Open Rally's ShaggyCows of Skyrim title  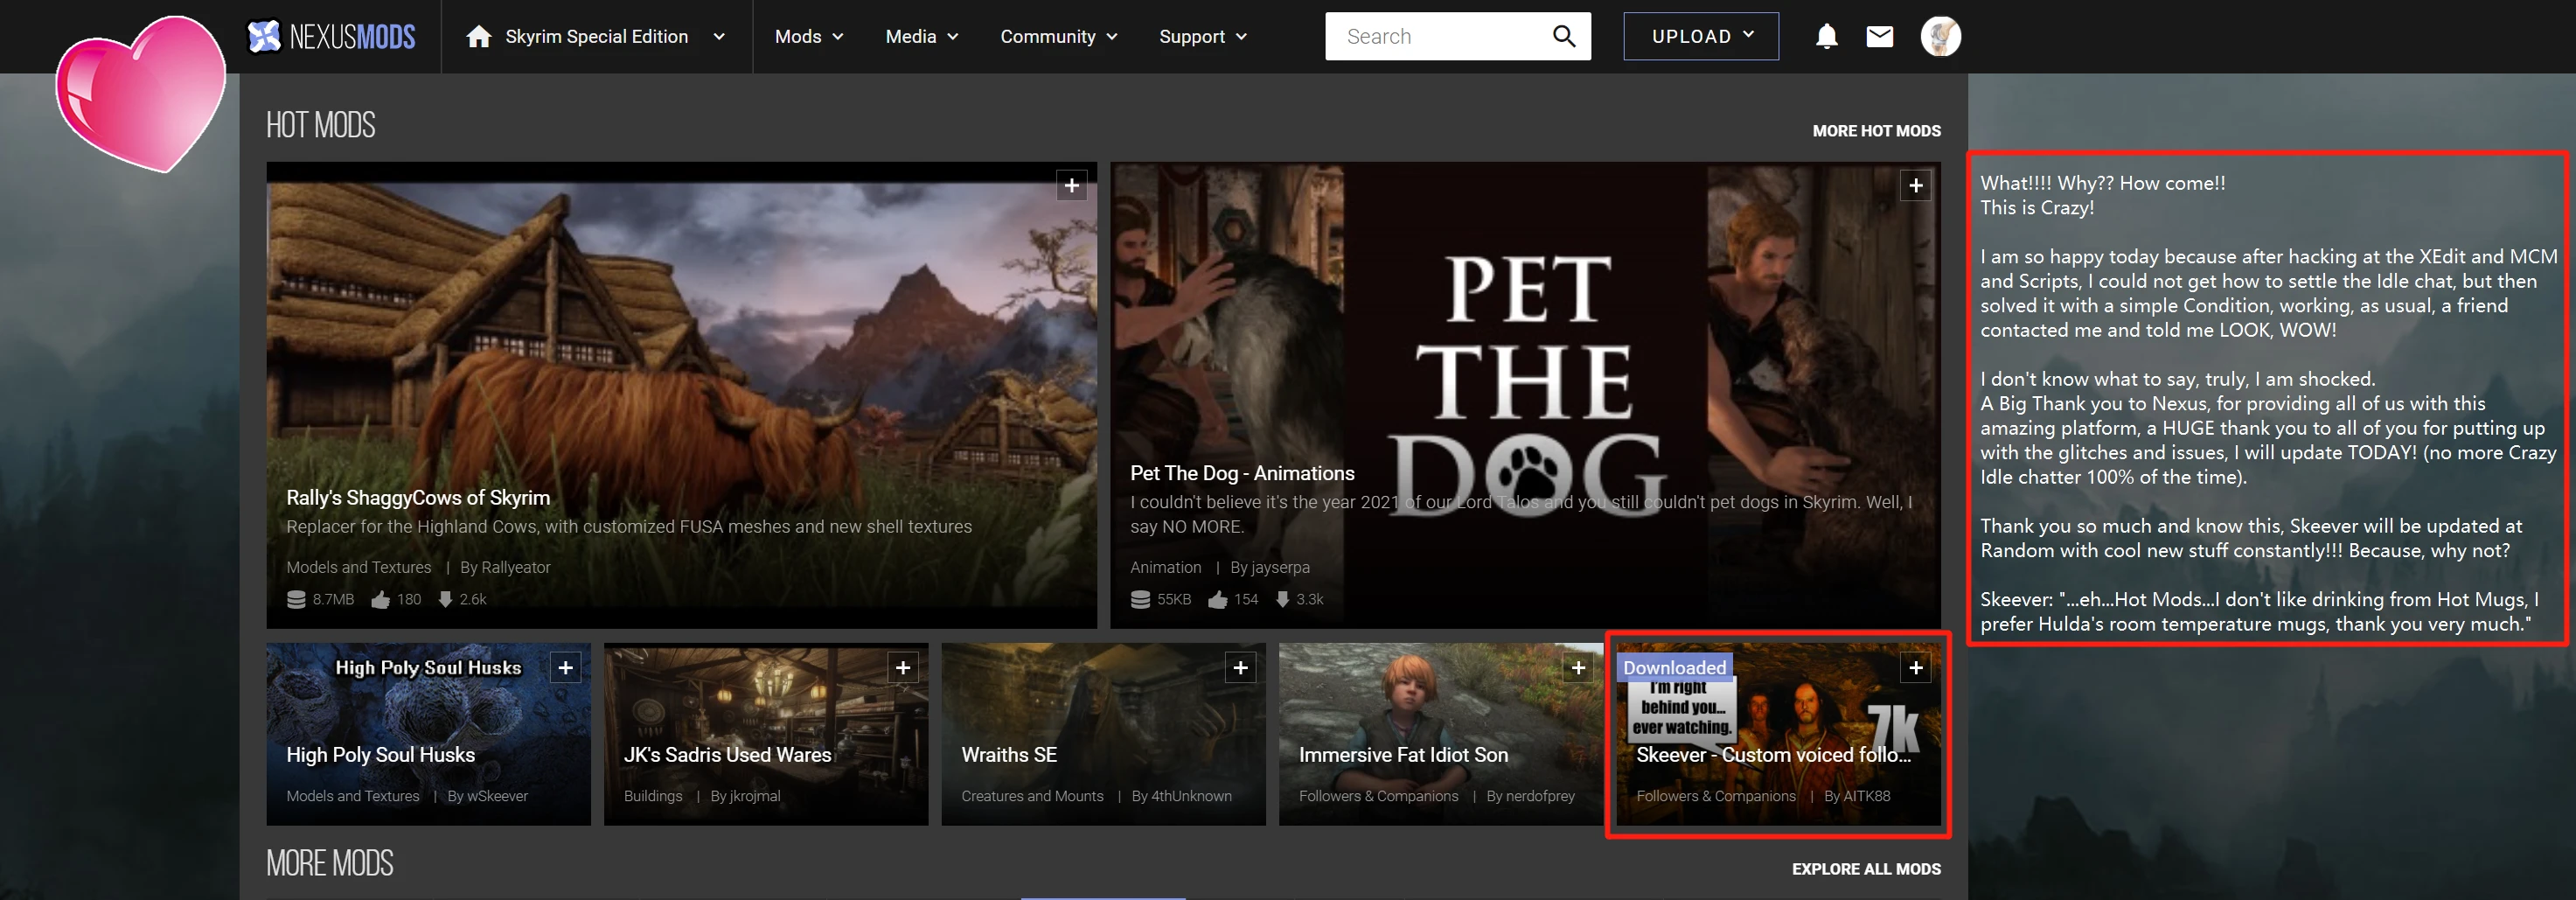pyautogui.click(x=418, y=498)
